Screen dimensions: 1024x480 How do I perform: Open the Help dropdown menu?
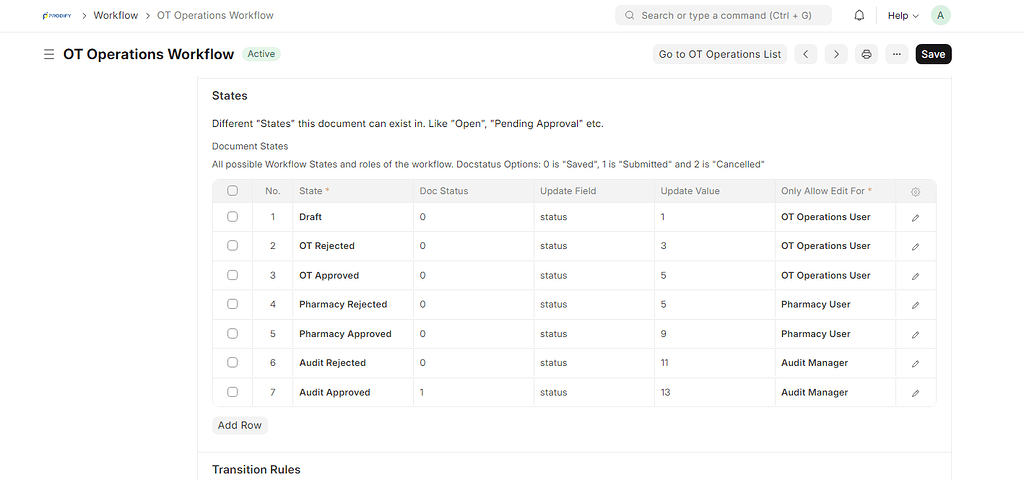[903, 16]
